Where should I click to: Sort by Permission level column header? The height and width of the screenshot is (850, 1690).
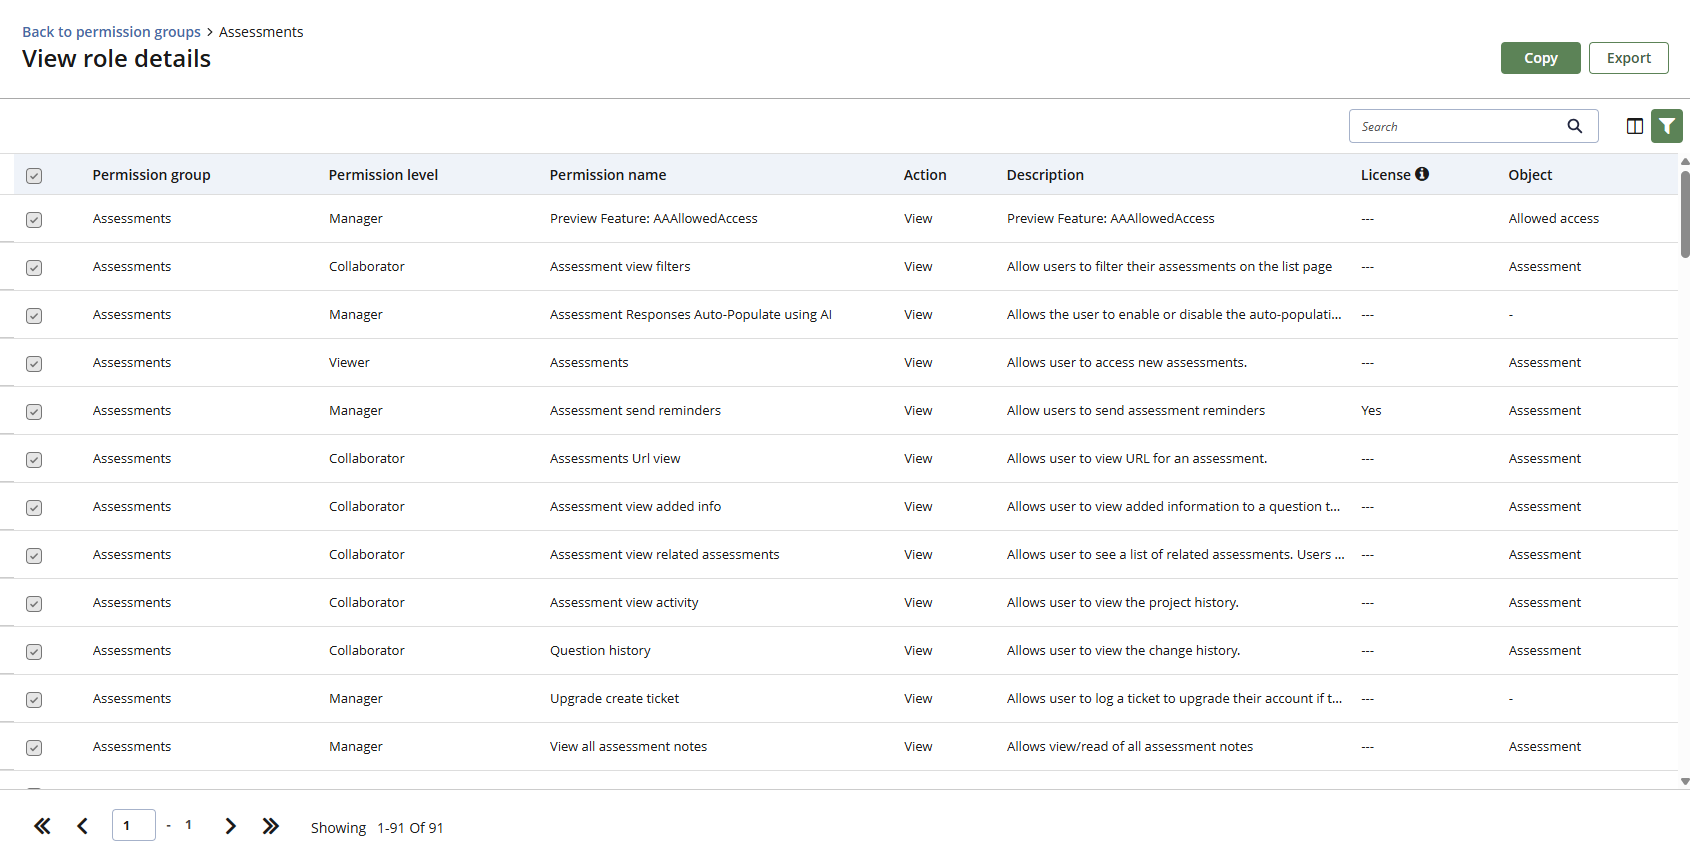point(383,175)
